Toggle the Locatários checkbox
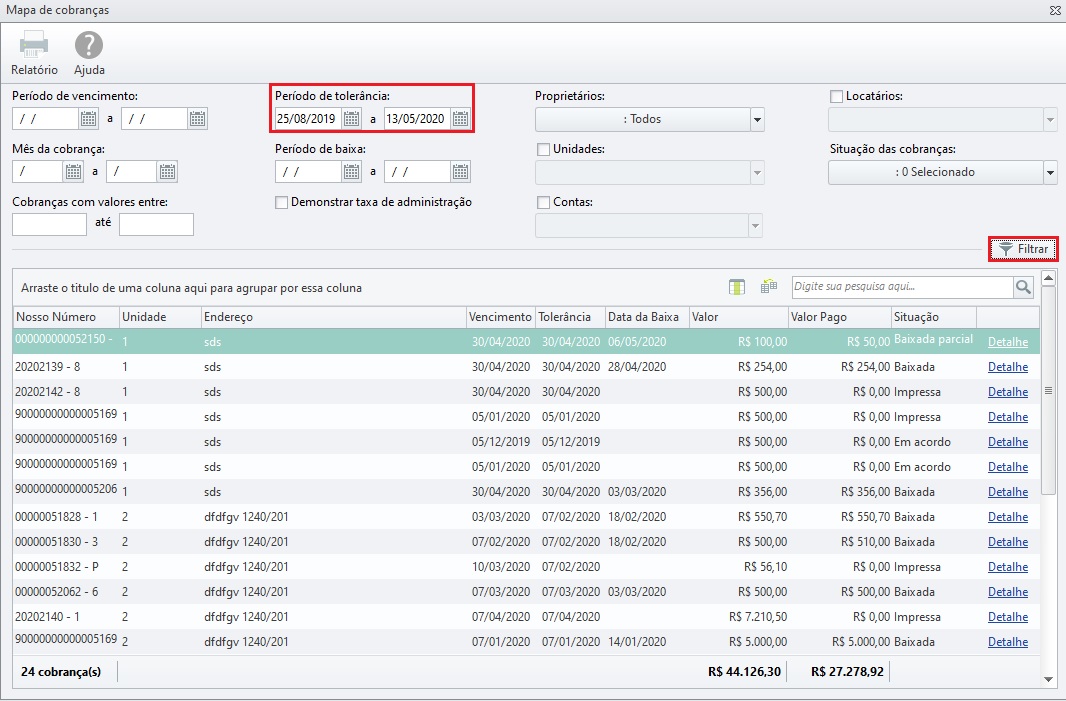This screenshot has height=701, width=1066. 836,97
